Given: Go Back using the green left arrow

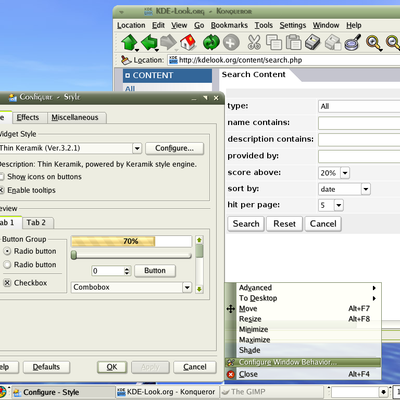Looking at the screenshot, I should [149, 42].
